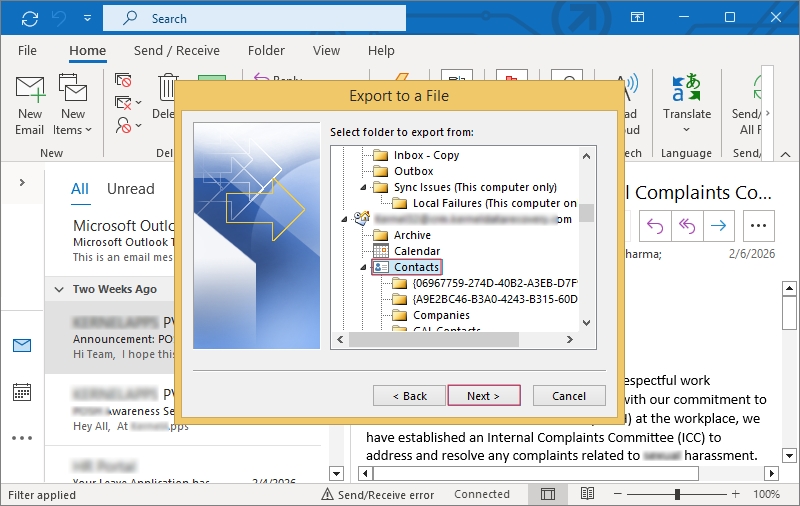Show All messages tab
The image size is (800, 506).
80,189
